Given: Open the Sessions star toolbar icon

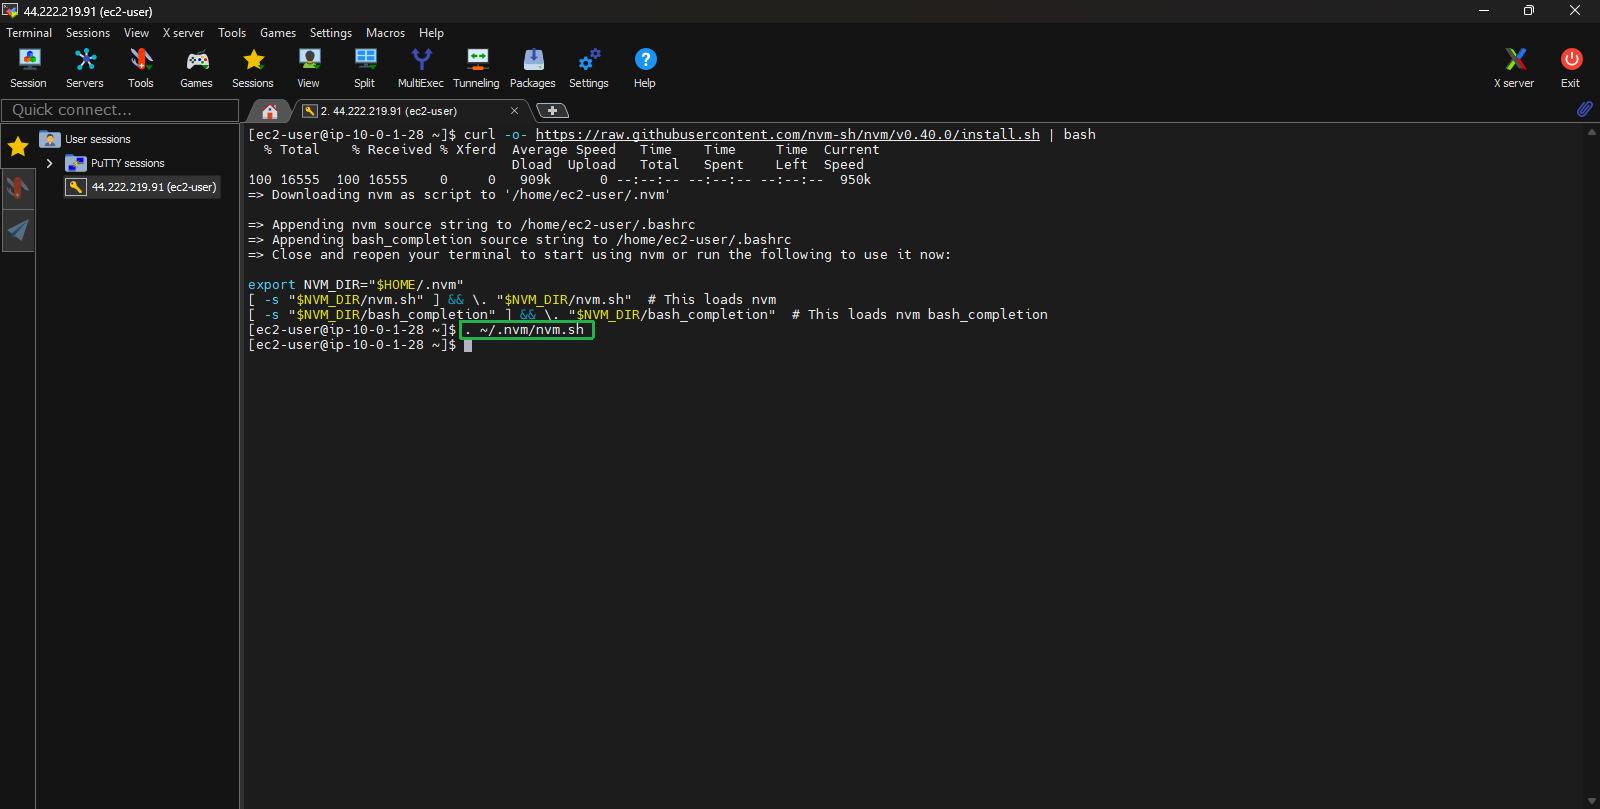Looking at the screenshot, I should point(253,68).
